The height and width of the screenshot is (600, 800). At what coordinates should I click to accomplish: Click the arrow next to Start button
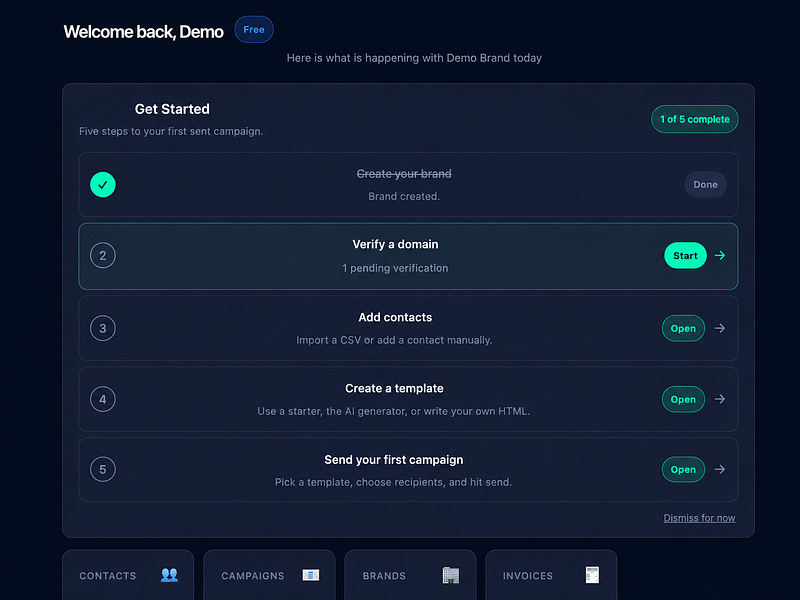[x=720, y=255]
